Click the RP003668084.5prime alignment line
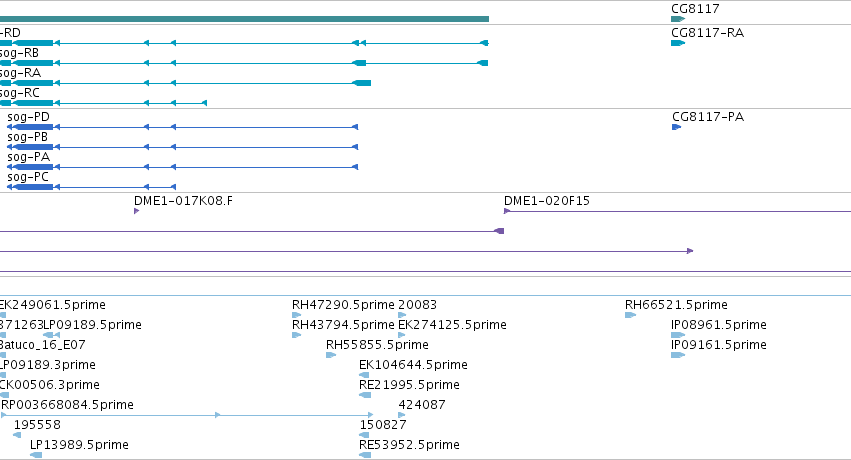The width and height of the screenshot is (851, 460). [187, 415]
